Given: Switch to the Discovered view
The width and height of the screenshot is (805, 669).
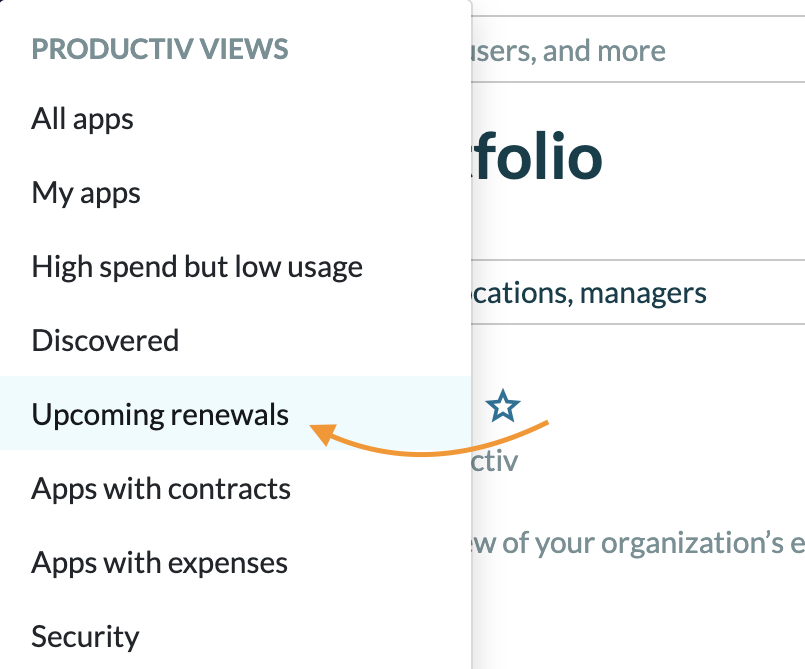Looking at the screenshot, I should coord(105,341).
